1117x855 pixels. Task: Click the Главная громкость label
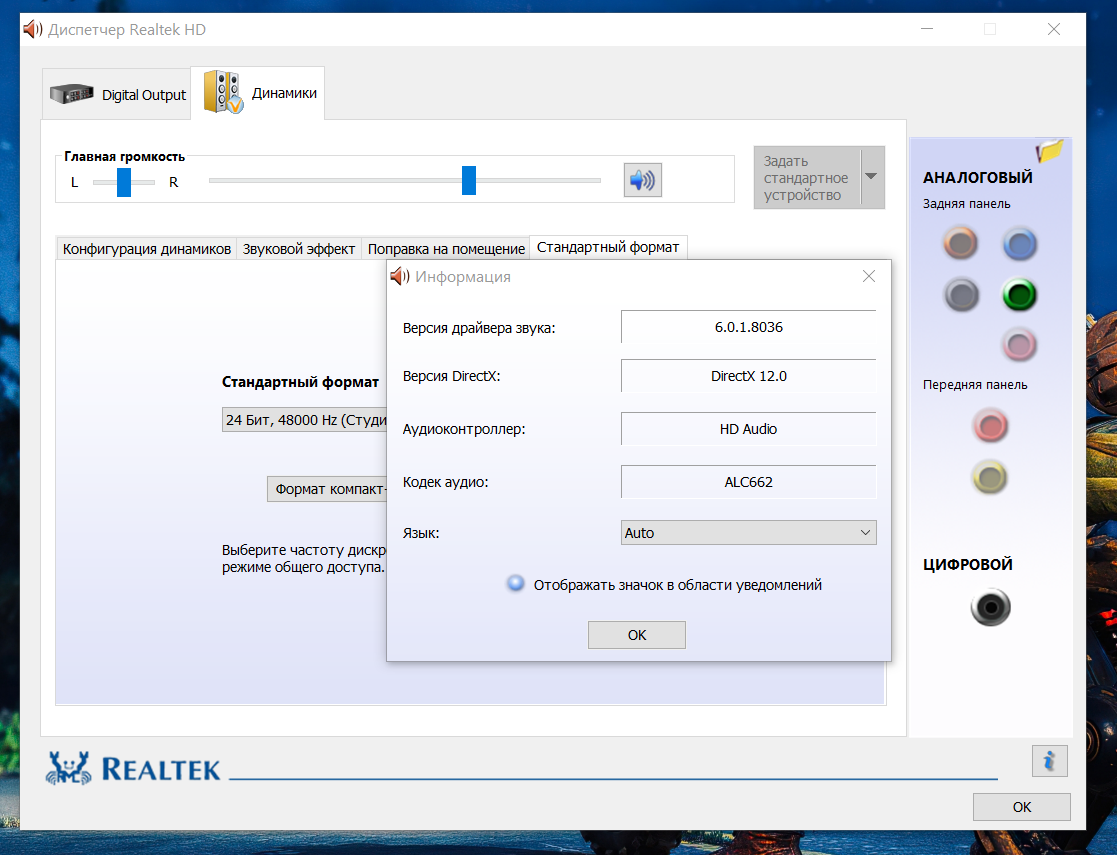124,157
